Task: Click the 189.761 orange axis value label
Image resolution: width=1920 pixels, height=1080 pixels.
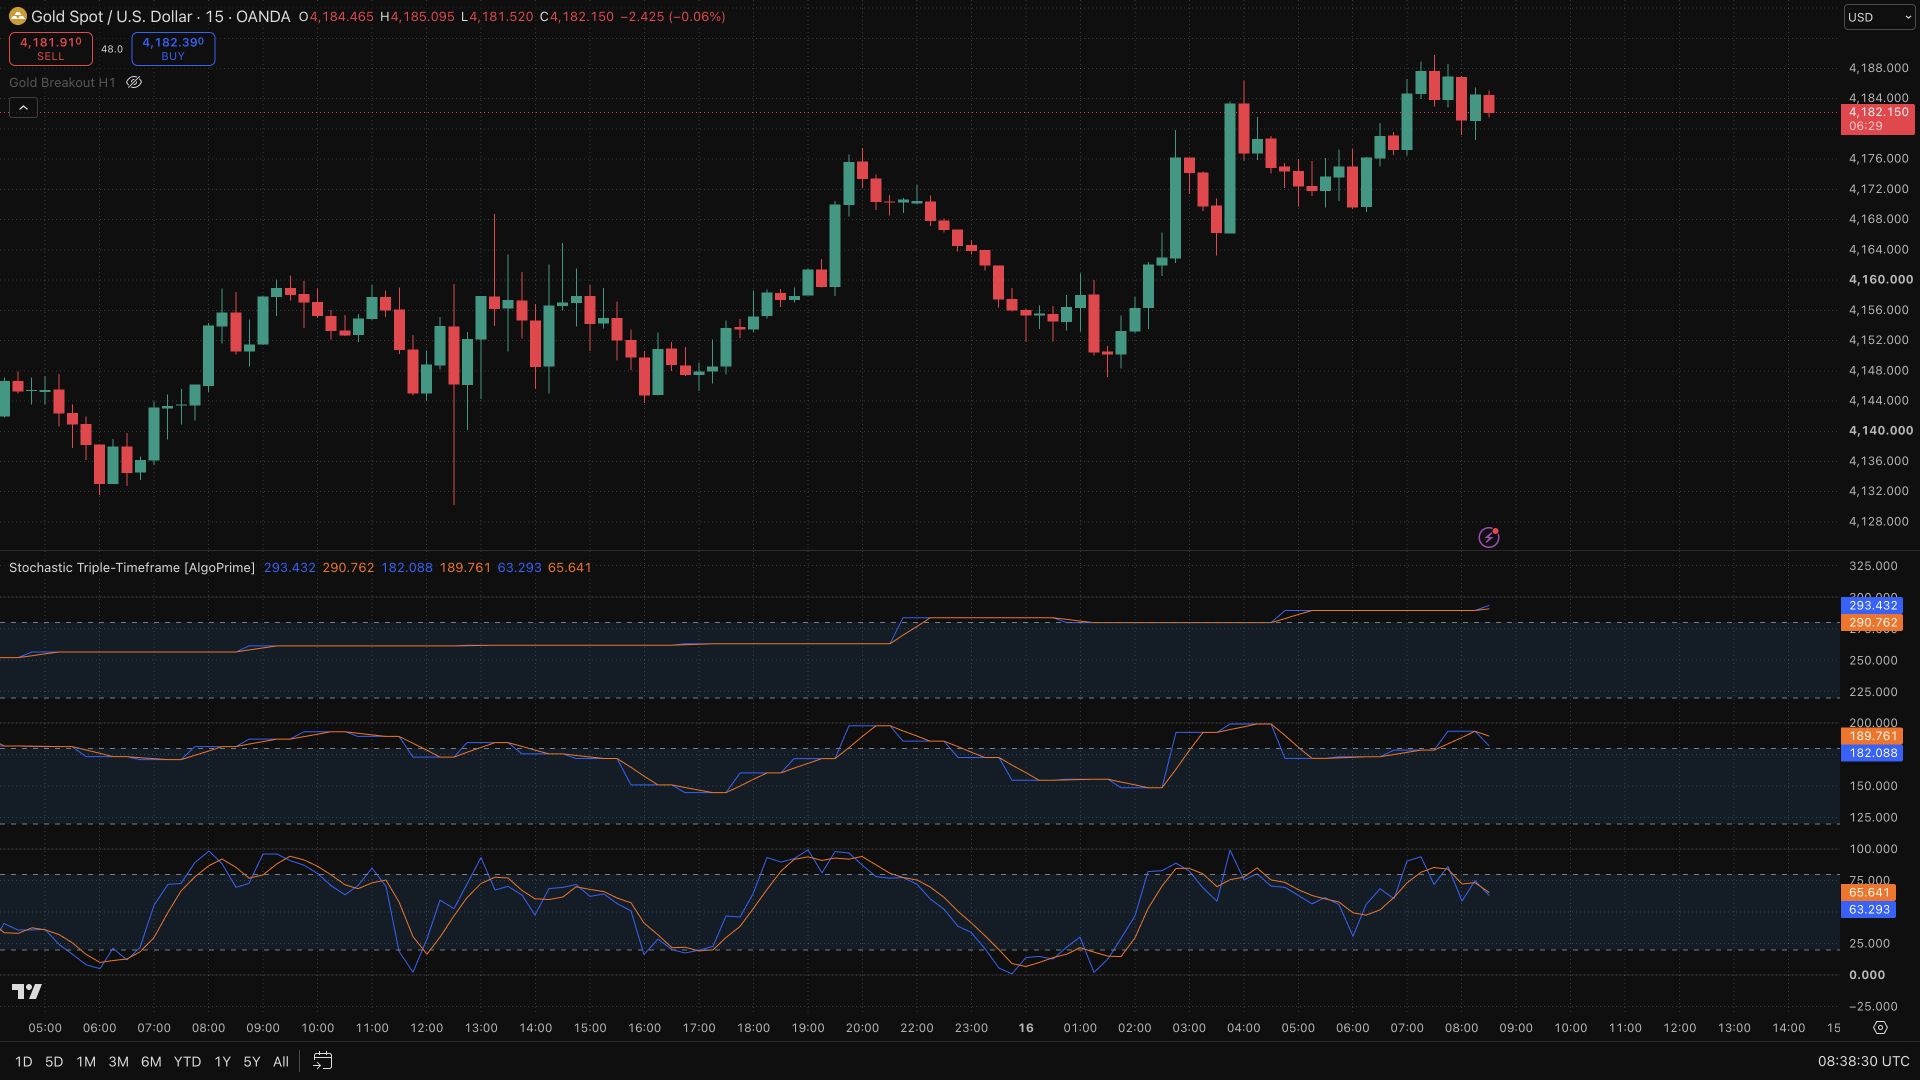Action: [1872, 735]
